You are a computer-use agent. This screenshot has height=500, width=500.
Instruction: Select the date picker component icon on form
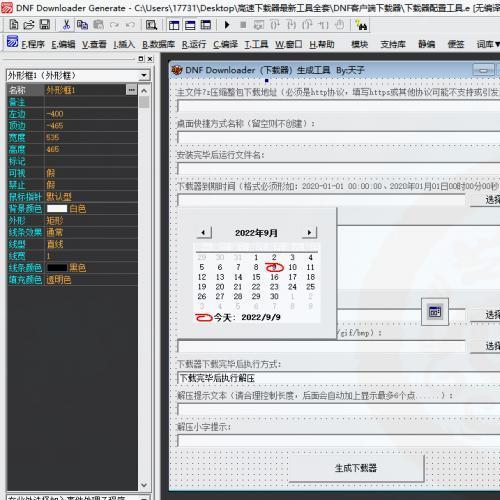click(435, 312)
